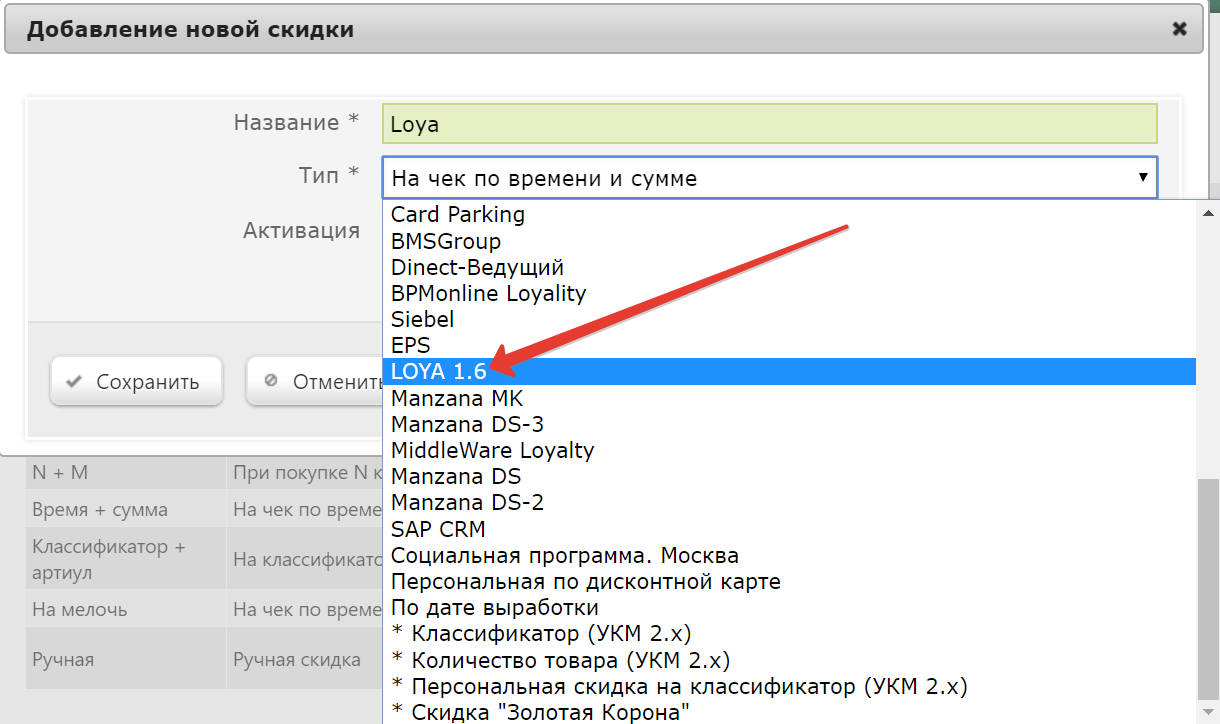Pick Manzana DS-2 from the list
Screen dimensions: 1220x724
pyautogui.click(x=790, y=501)
